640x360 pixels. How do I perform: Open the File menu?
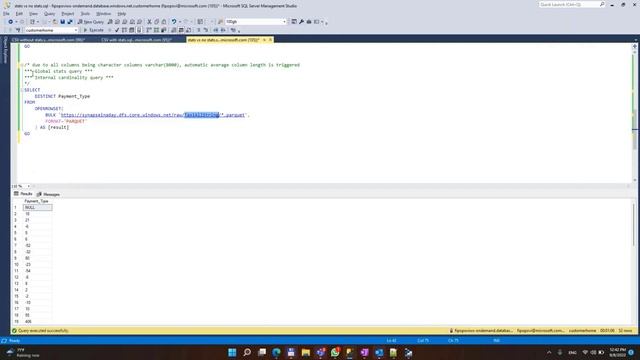7,13
